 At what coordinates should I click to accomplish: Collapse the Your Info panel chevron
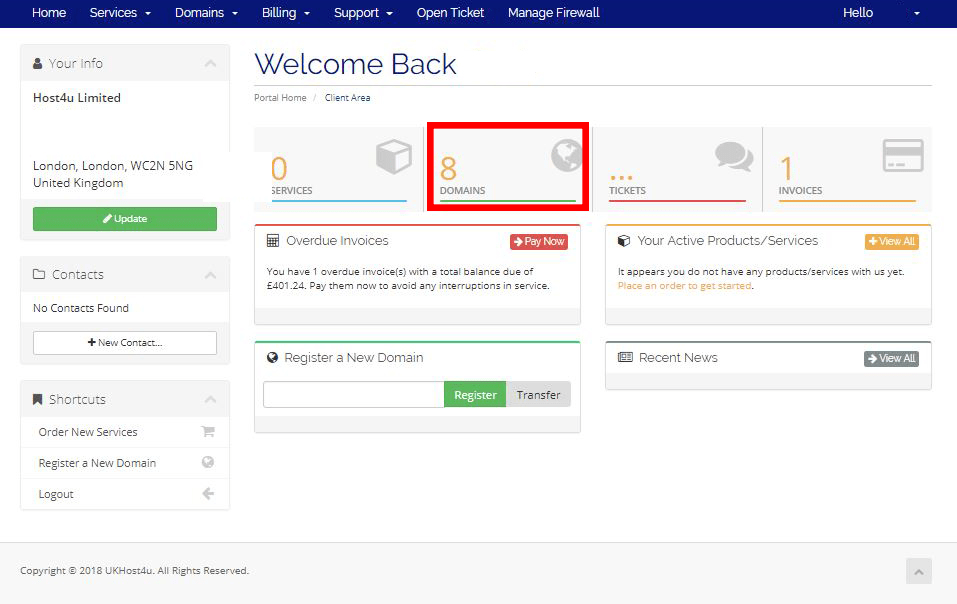click(x=211, y=63)
